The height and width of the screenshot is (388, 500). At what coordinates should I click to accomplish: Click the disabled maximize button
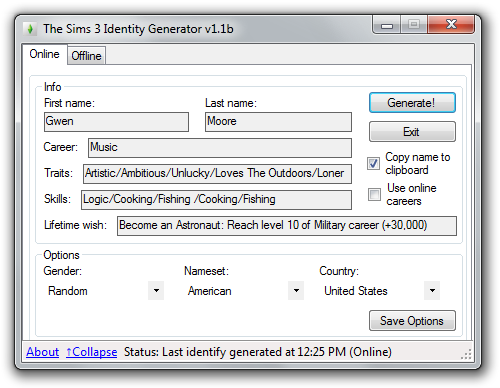[414, 25]
